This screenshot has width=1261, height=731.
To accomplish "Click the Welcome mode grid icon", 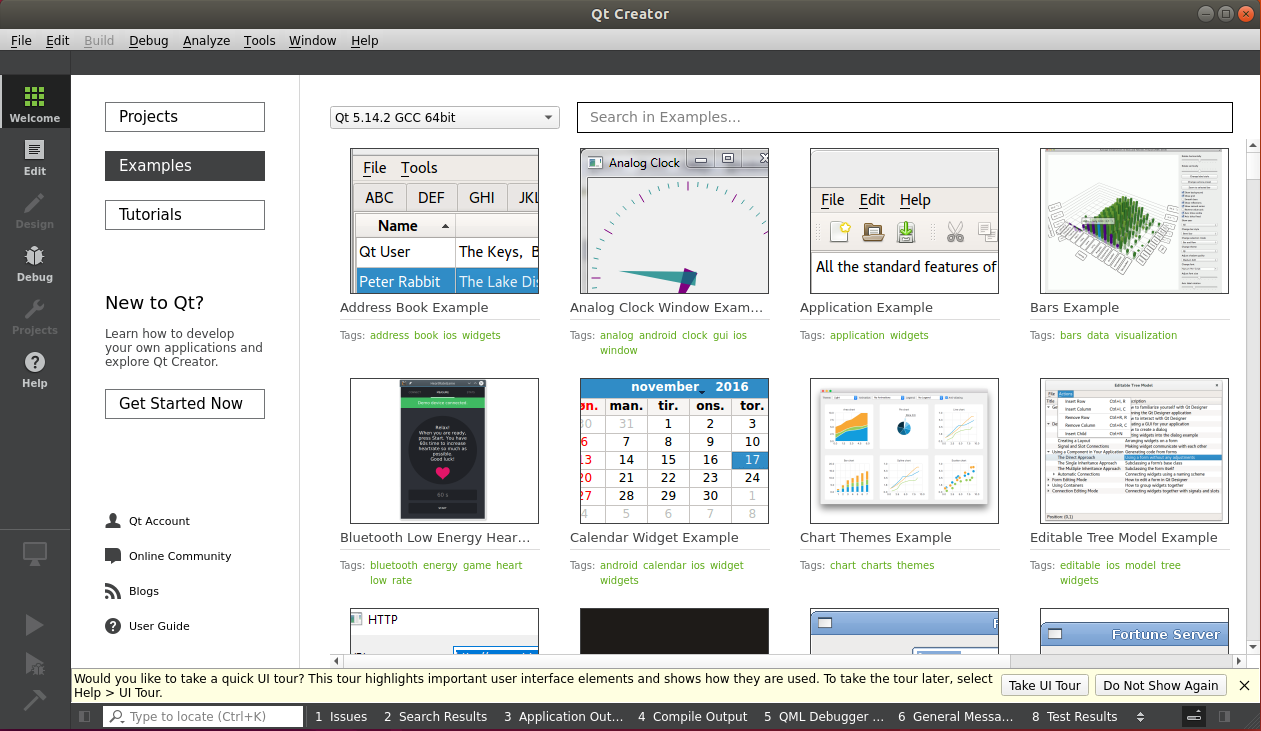I will (35, 103).
